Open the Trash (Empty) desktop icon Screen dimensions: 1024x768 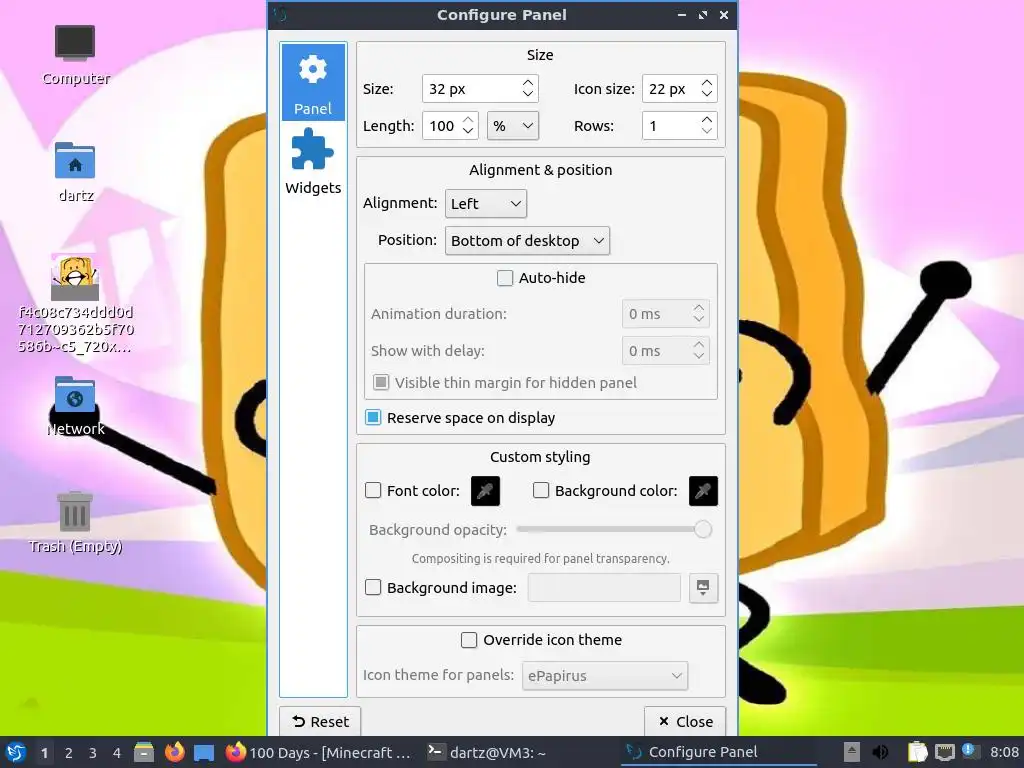pyautogui.click(x=75, y=522)
